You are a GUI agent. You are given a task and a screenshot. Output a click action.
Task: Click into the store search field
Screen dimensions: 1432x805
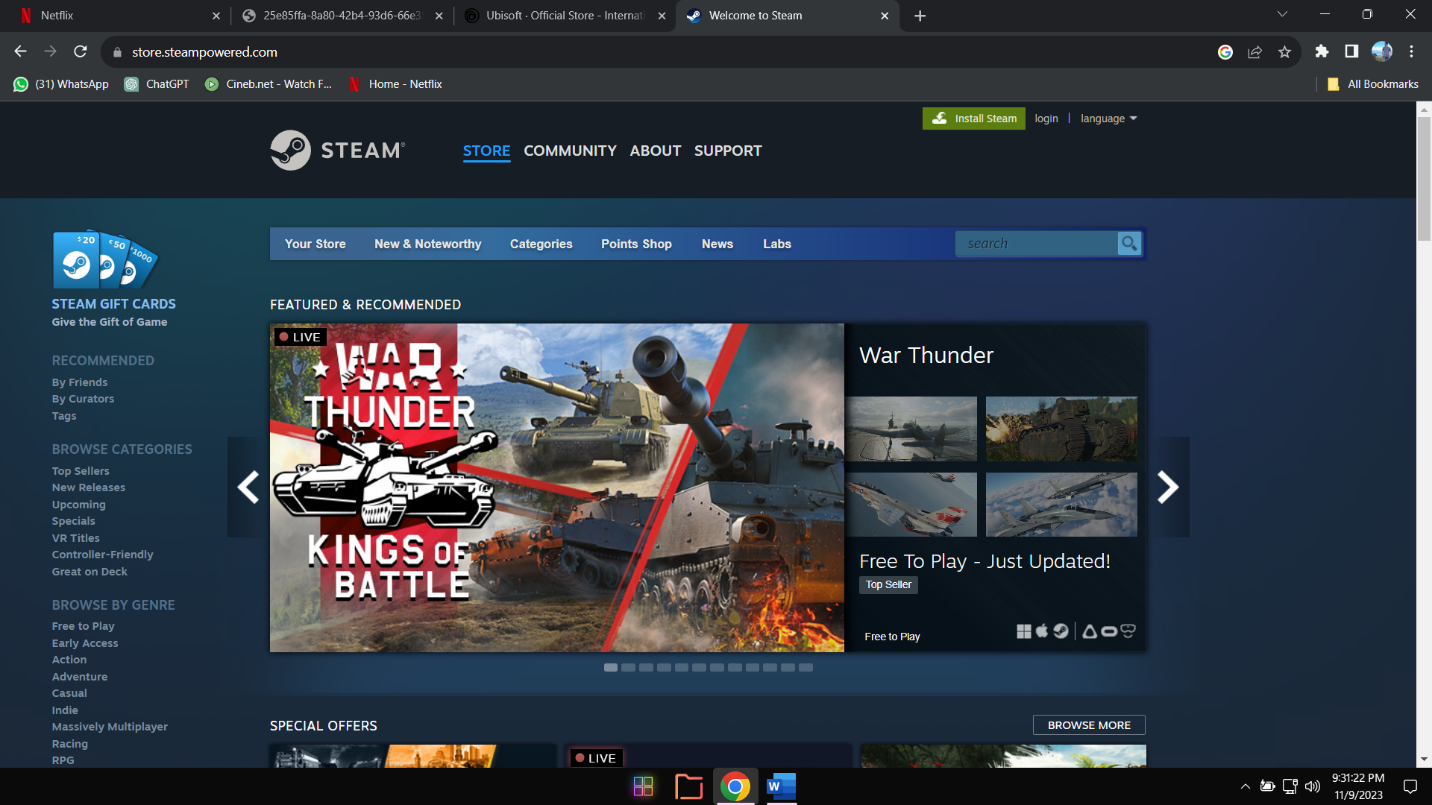point(1035,244)
